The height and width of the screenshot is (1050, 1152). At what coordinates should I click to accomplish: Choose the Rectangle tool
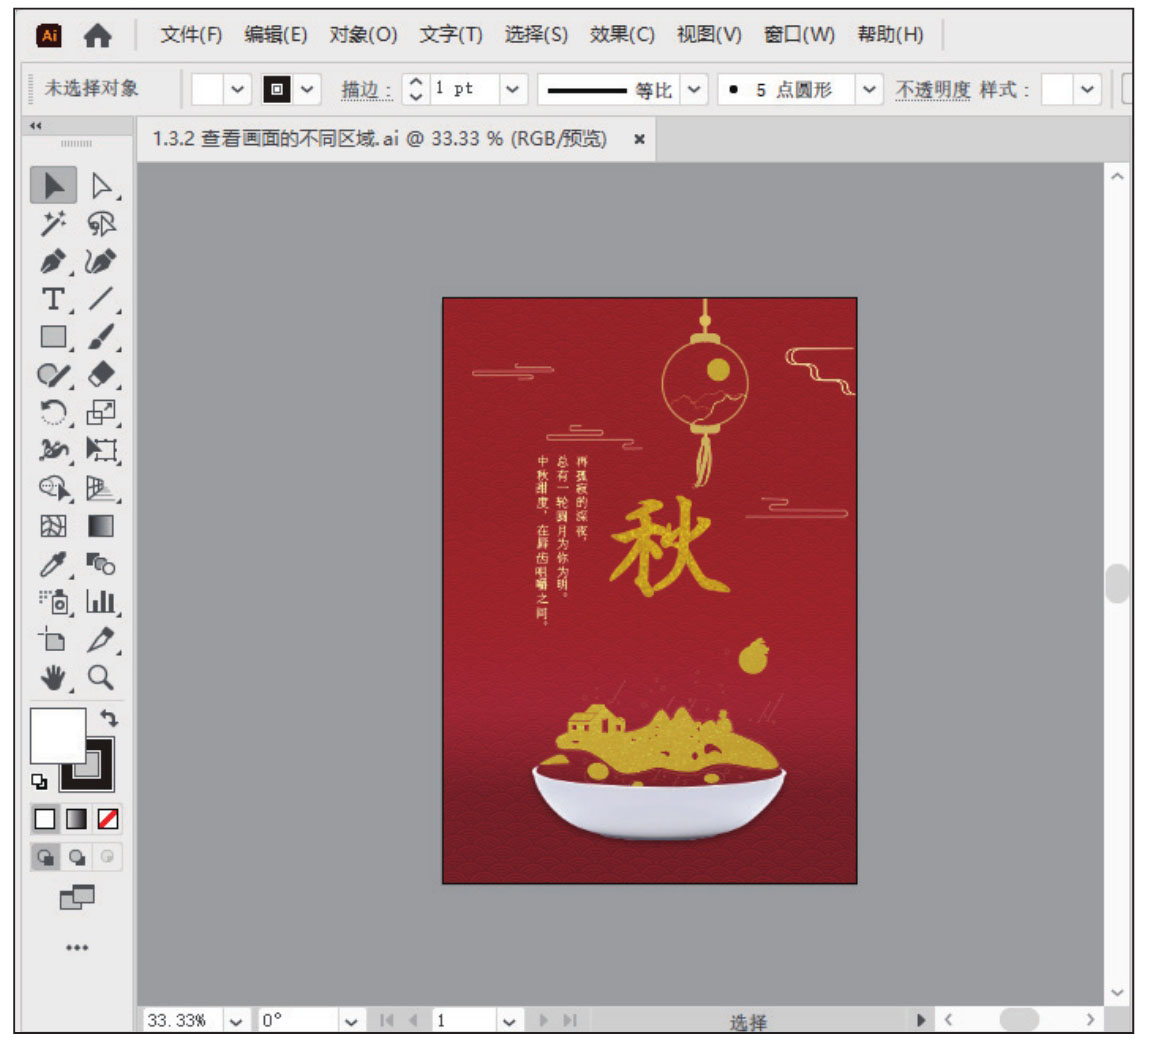(53, 337)
